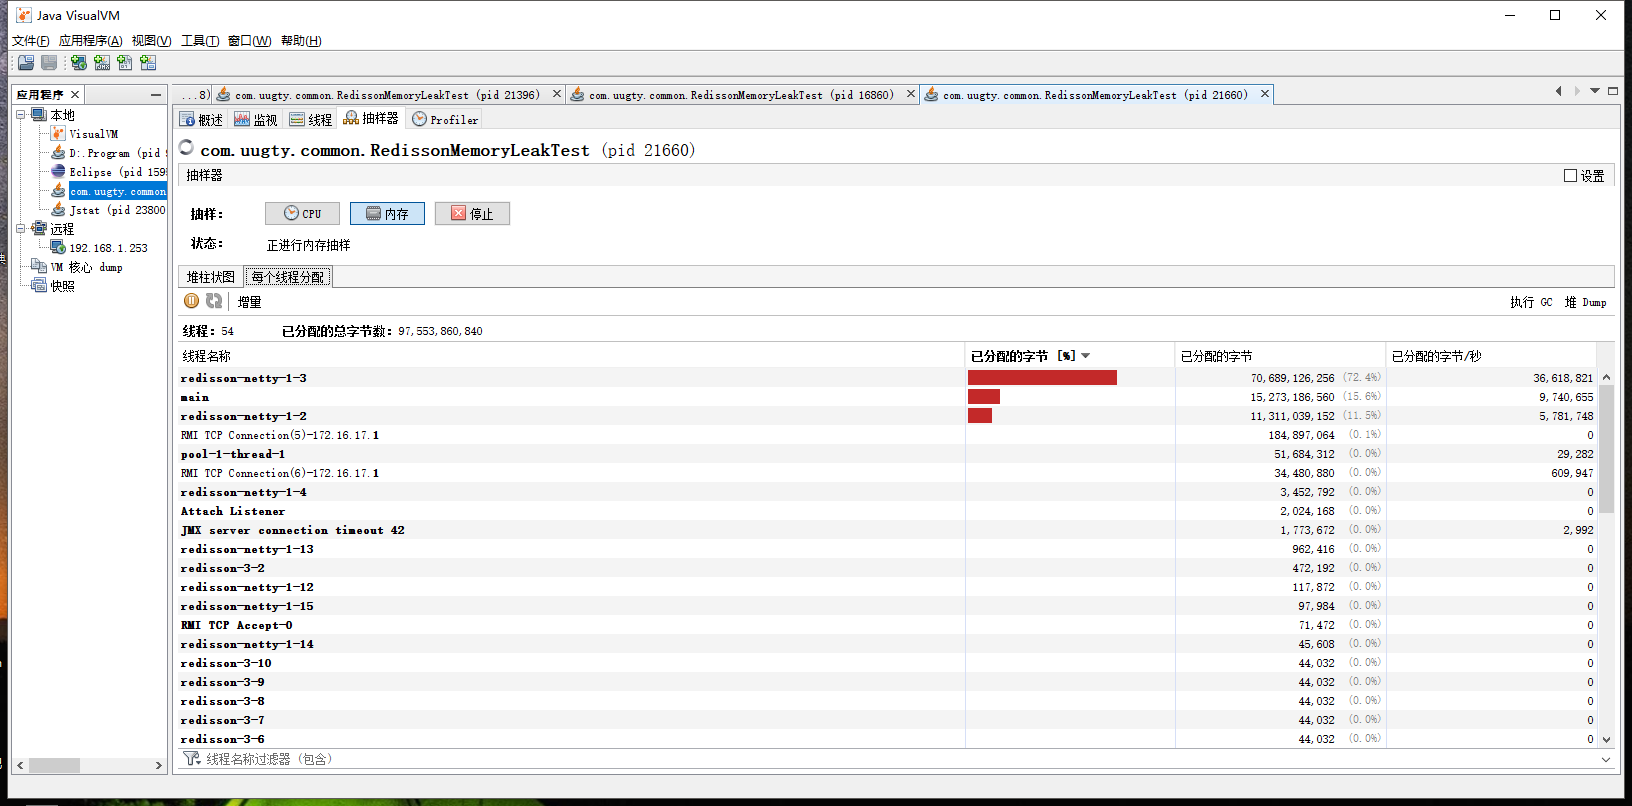
Task: Activate the RedissonMemoryLeakTest pid 16860 tab
Action: [x=741, y=94]
